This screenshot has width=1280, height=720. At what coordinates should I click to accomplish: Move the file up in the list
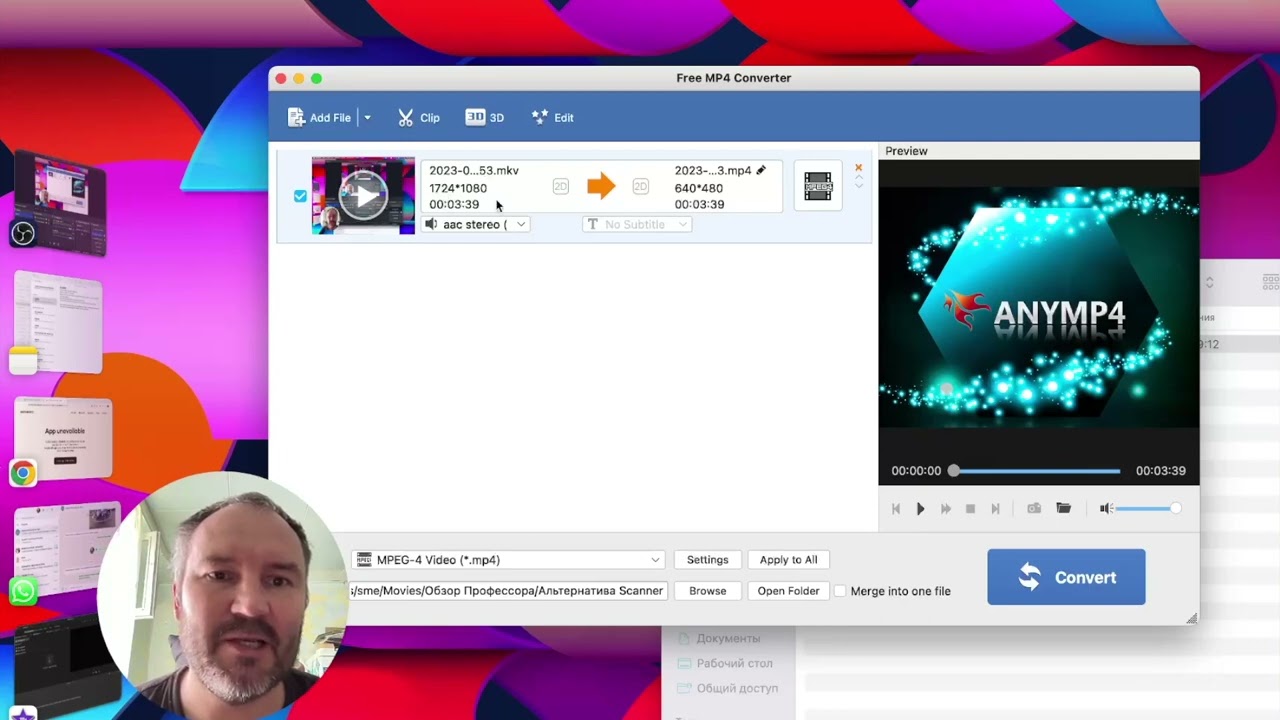pyautogui.click(x=858, y=178)
